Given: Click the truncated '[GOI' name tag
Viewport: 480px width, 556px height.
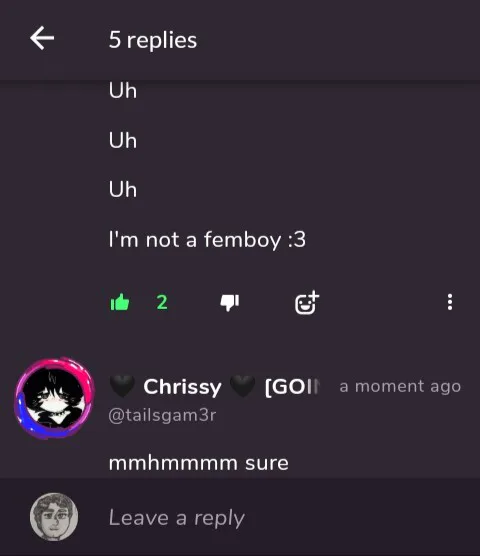Looking at the screenshot, I should click(292, 387).
